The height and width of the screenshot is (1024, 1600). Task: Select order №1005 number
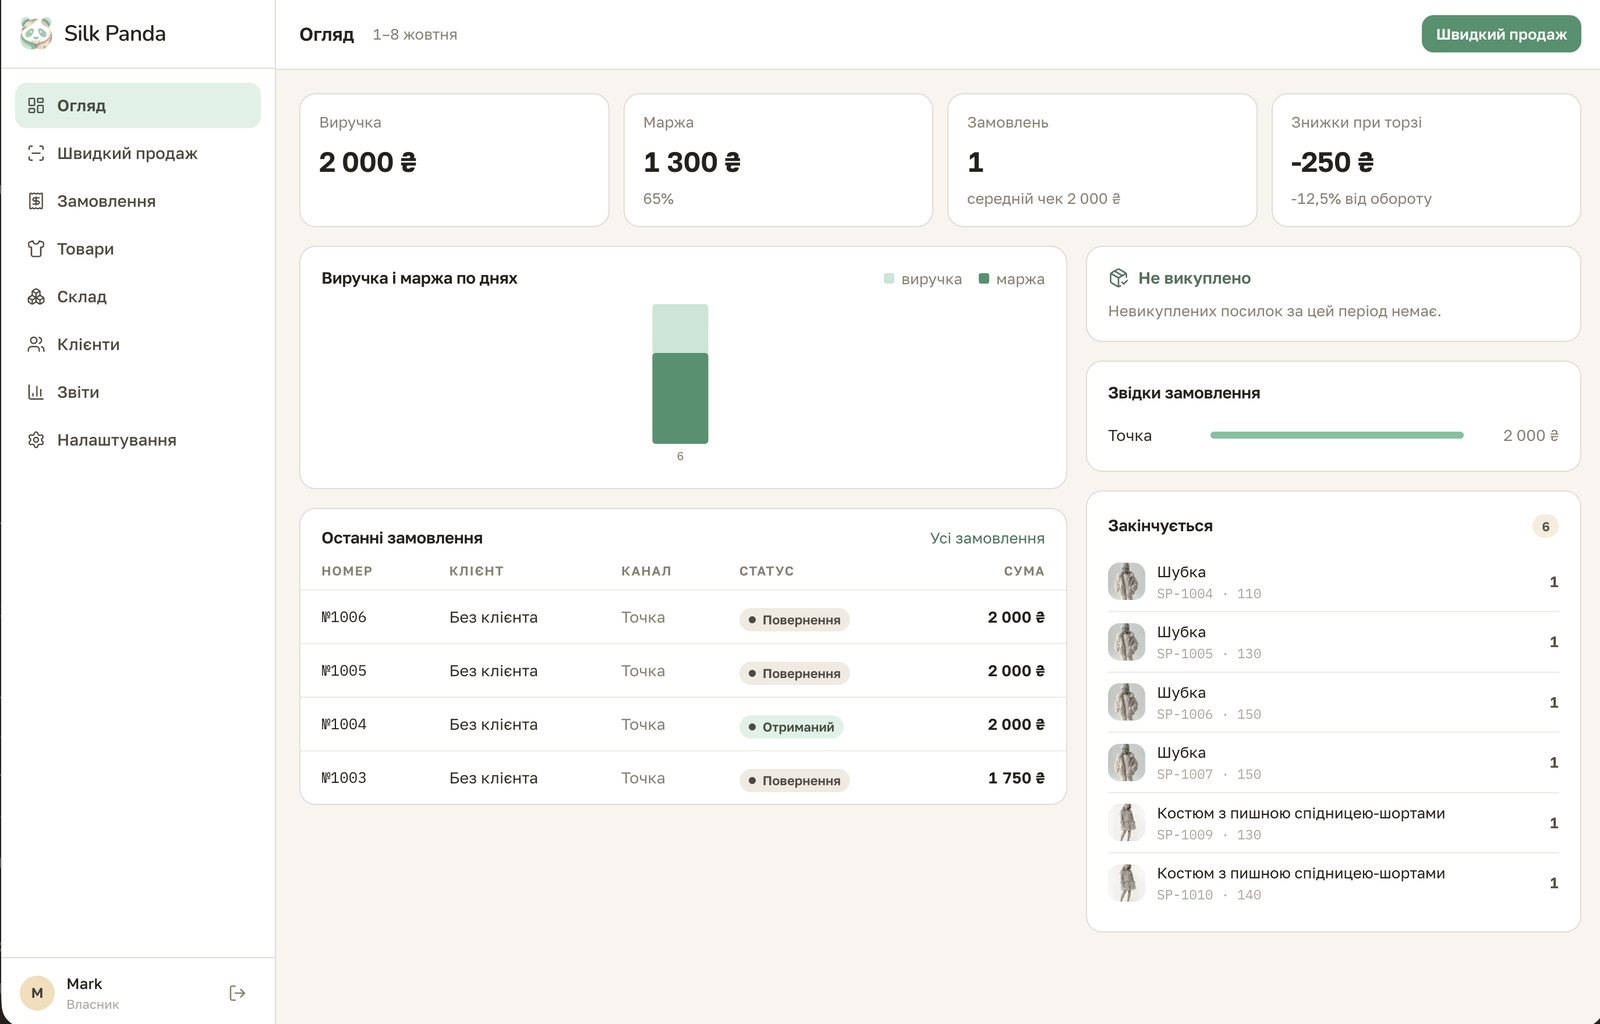(344, 671)
